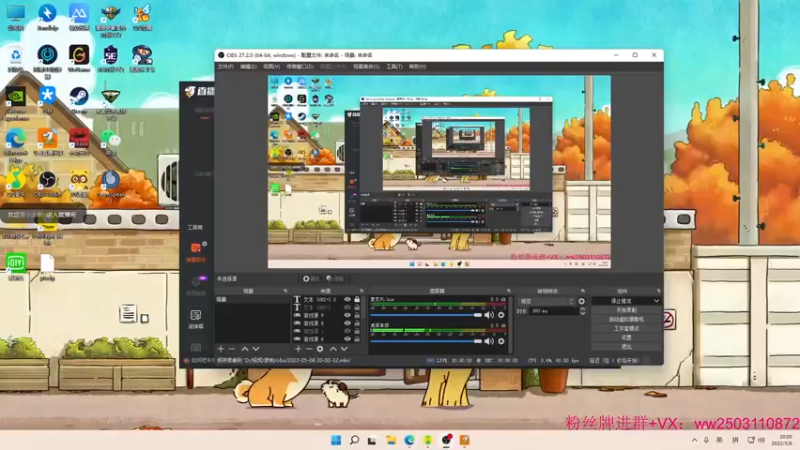Click 开始录制 start recording button
The width and height of the screenshot is (800, 450).
pos(626,310)
